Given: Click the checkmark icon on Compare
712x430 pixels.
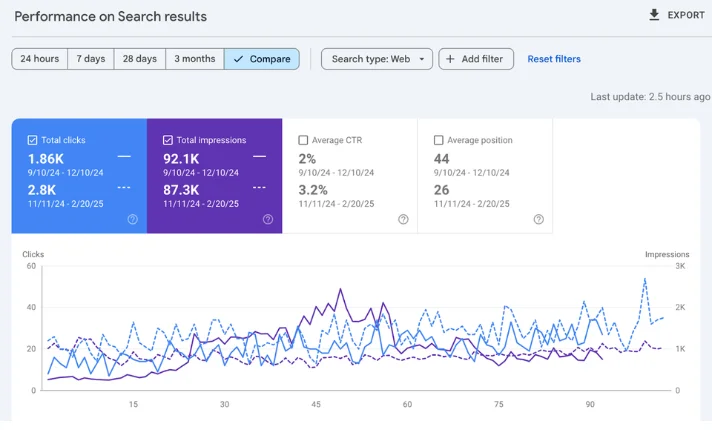Looking at the screenshot, I should tap(237, 59).
